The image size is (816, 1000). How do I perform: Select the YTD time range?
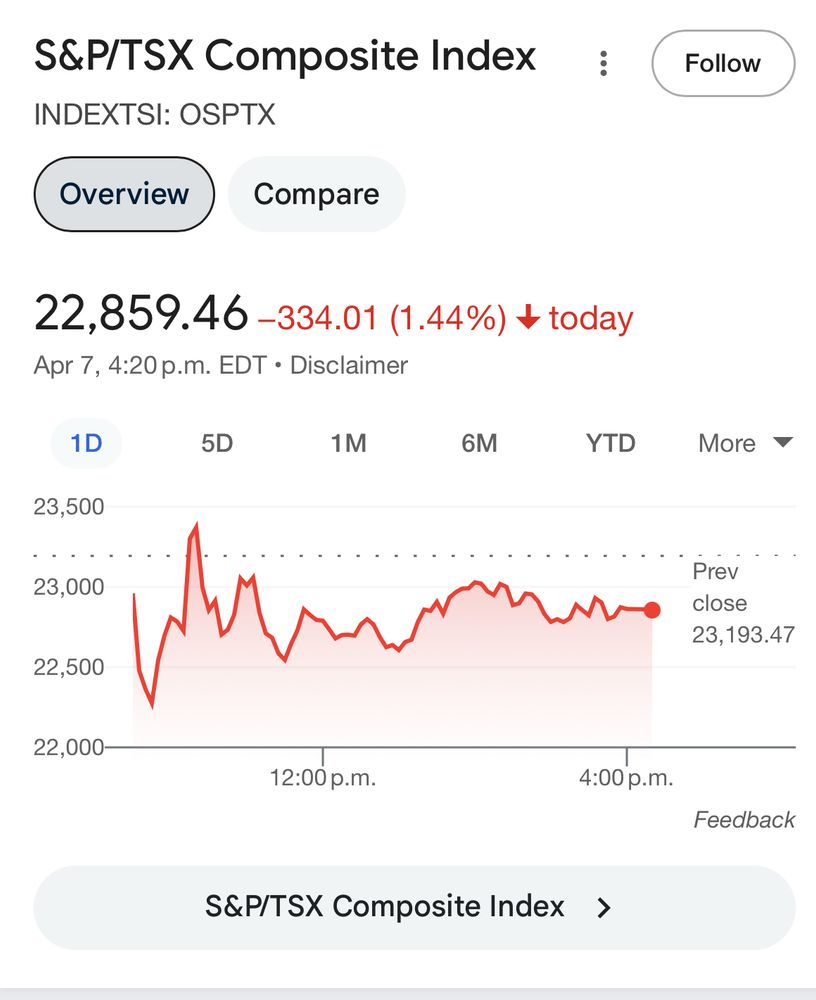pyautogui.click(x=611, y=443)
